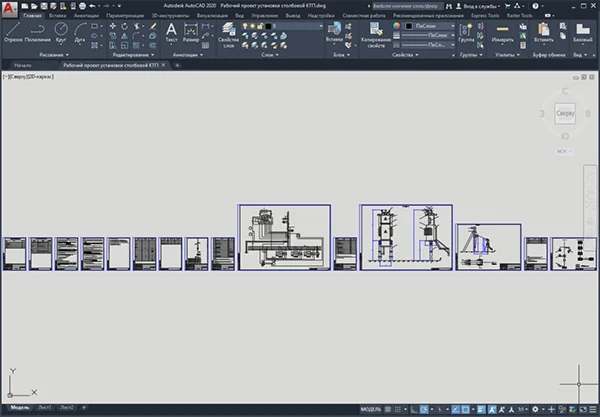Open Свойства слоя layer properties

click(228, 35)
